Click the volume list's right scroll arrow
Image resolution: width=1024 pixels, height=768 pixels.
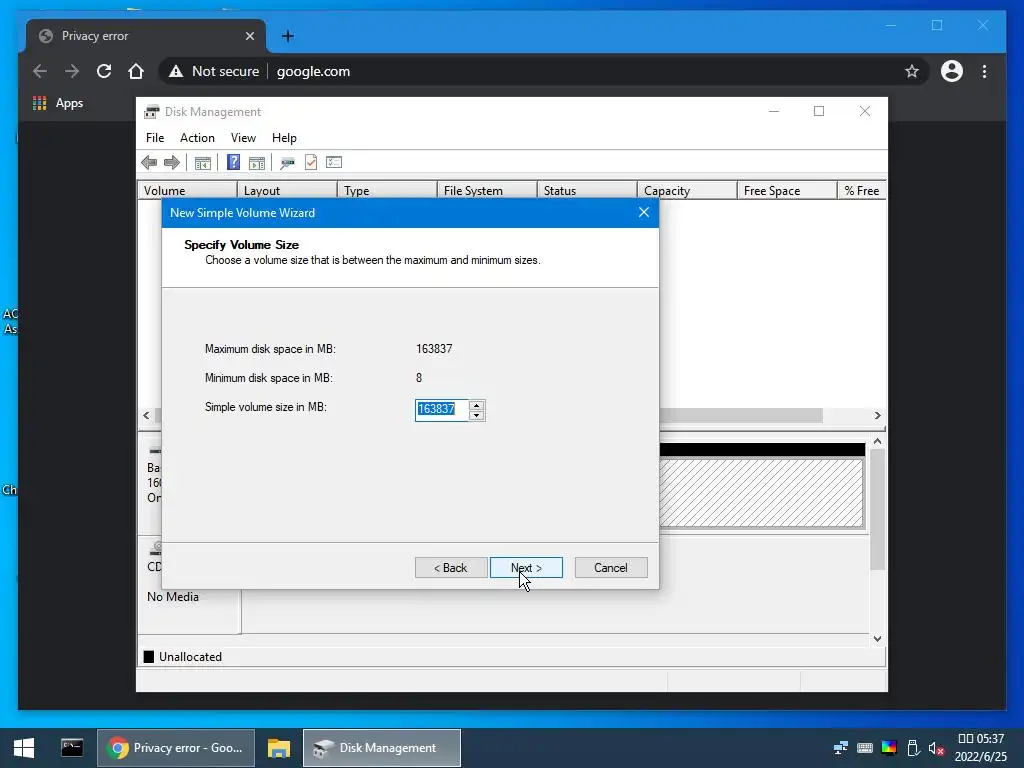click(877, 415)
